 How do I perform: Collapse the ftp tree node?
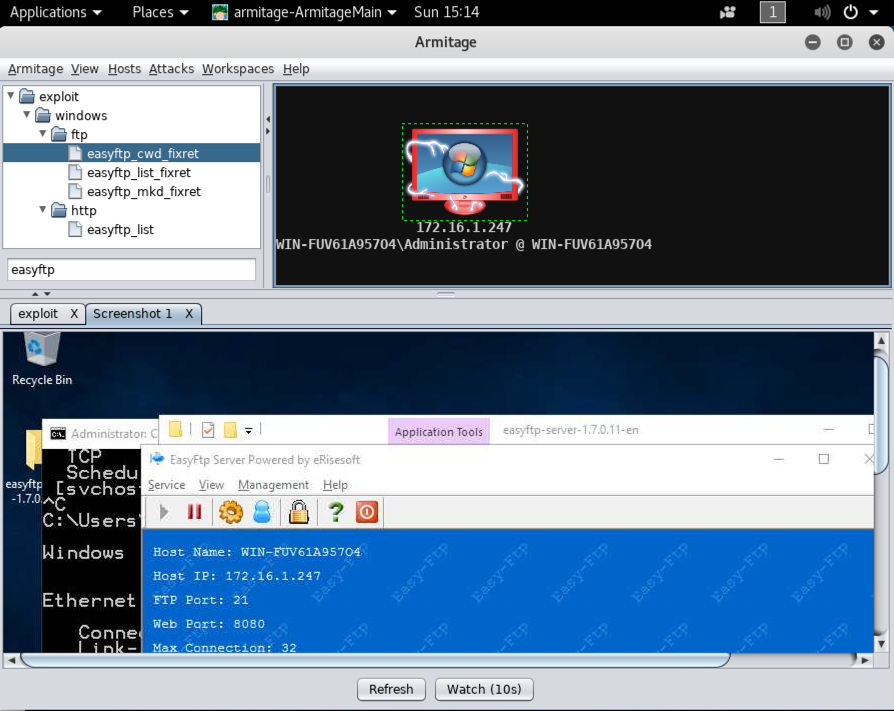coord(43,133)
